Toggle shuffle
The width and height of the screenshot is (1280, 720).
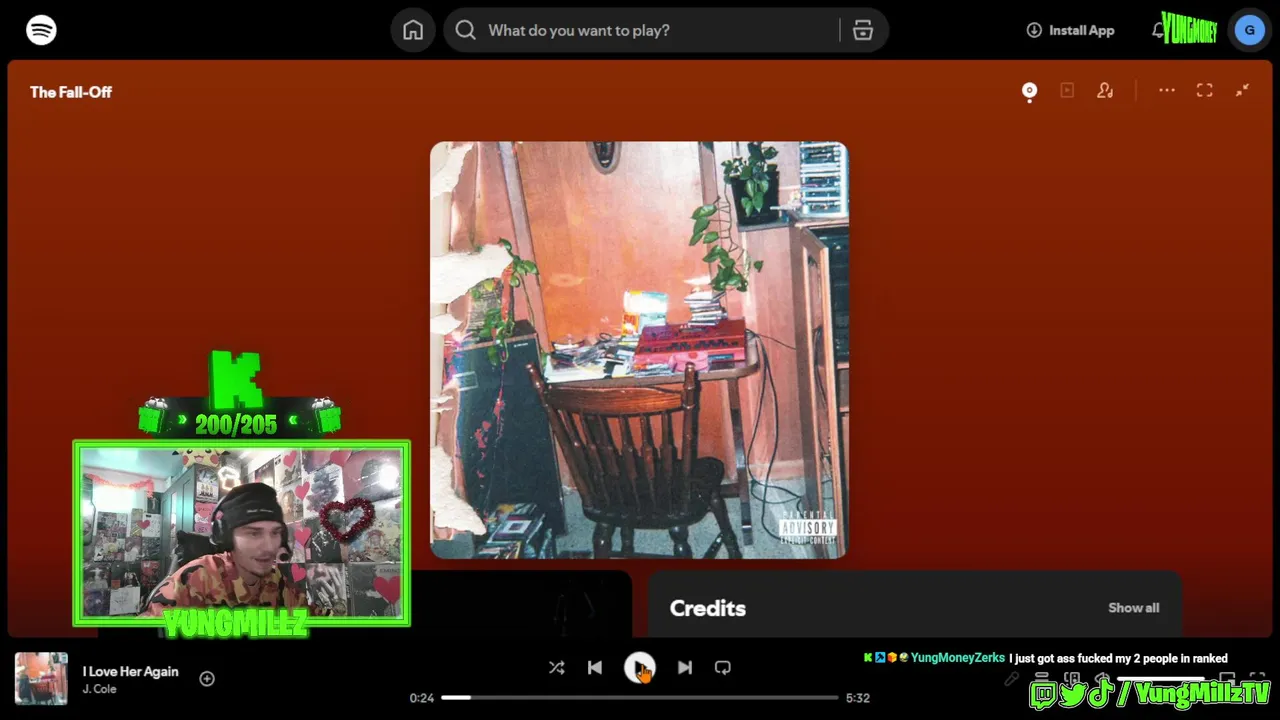(557, 668)
